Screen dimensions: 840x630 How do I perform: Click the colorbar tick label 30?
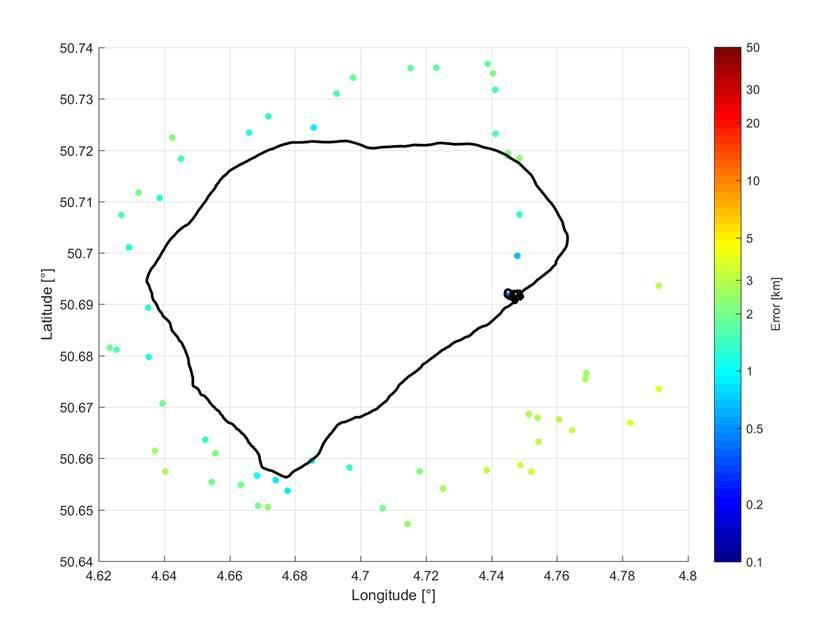pos(753,90)
